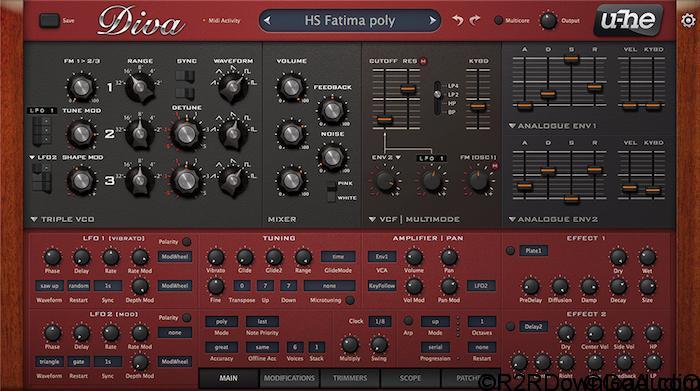Open the Delay2 effect type dropdown
Viewport: 700px width, 391px height.
click(533, 327)
